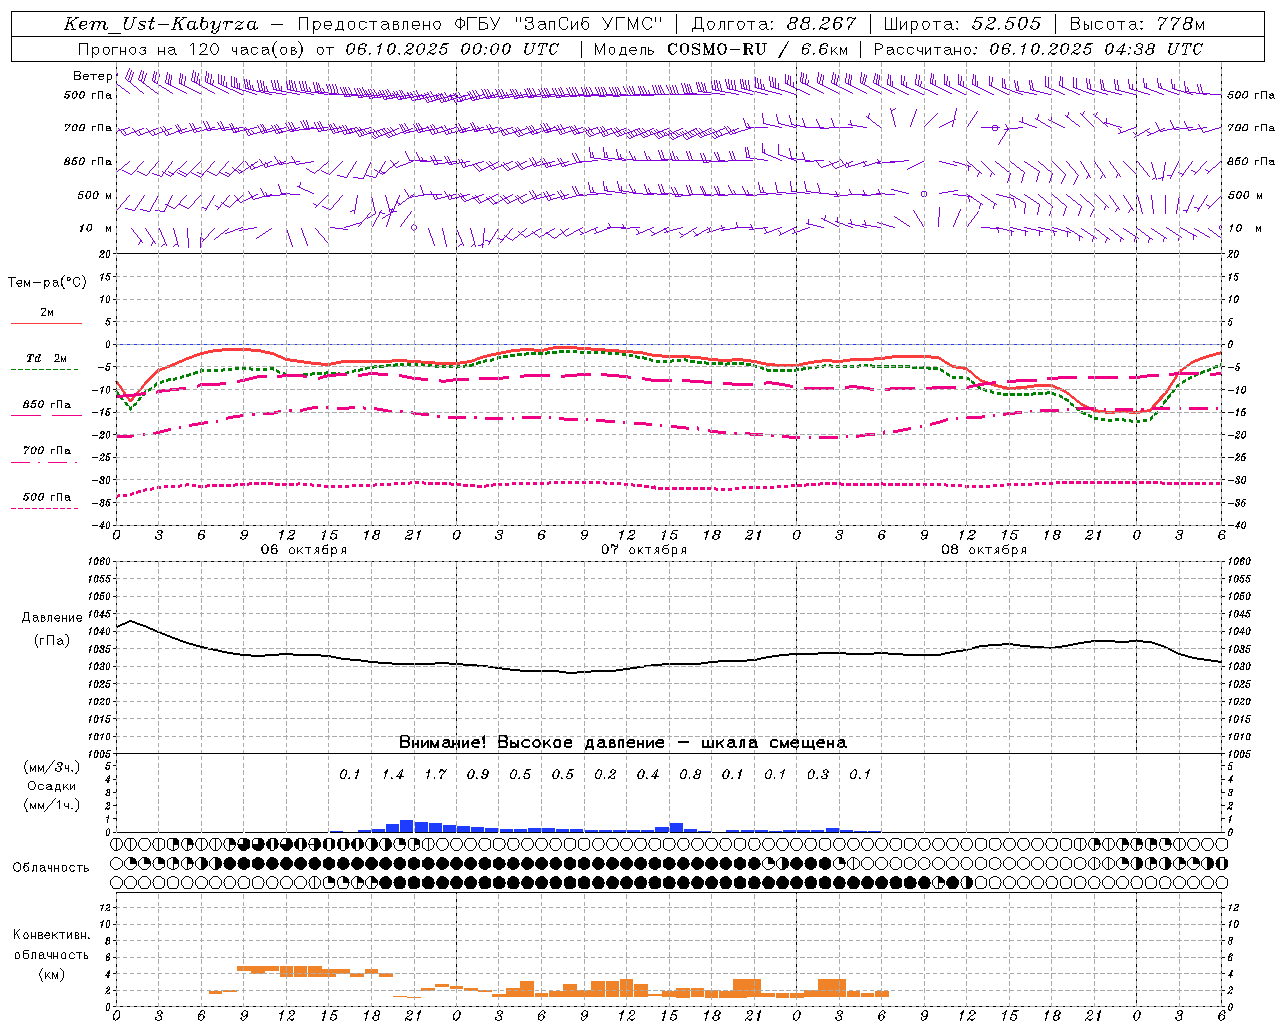Click the high pressure warning Внимание! text
The height and width of the screenshot is (1024, 1280).
click(x=623, y=743)
